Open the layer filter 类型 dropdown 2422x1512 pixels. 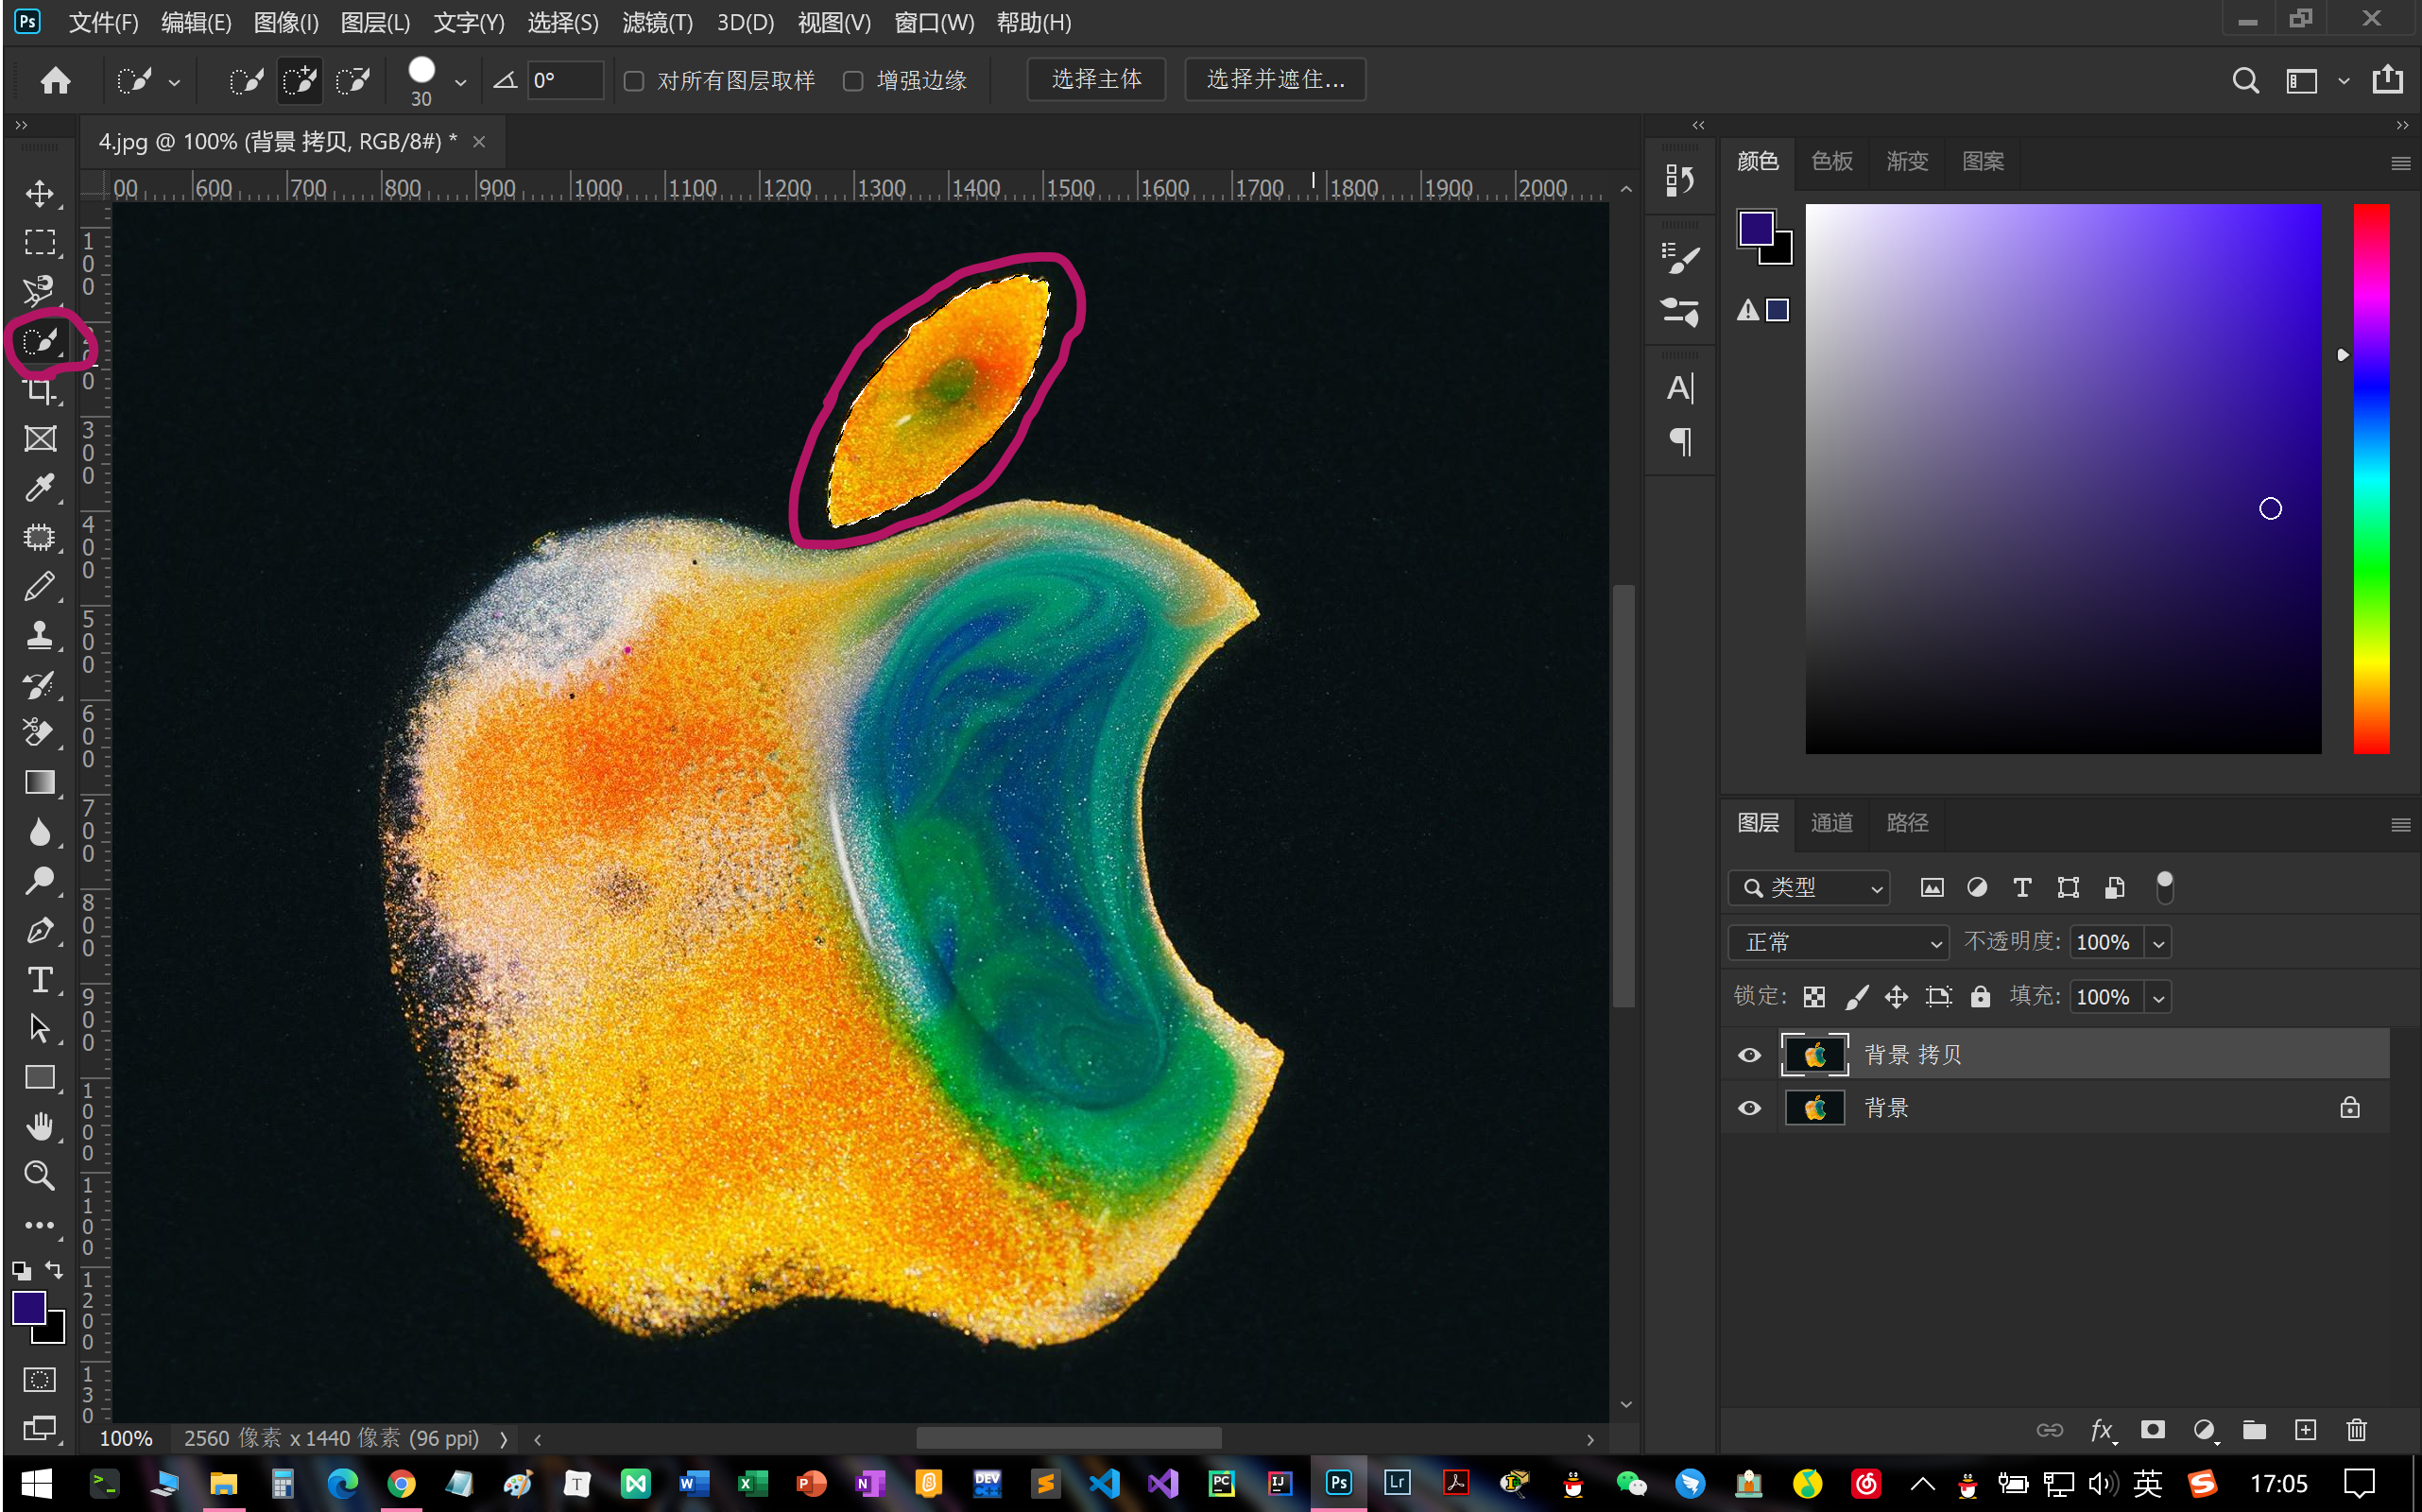(x=1808, y=888)
